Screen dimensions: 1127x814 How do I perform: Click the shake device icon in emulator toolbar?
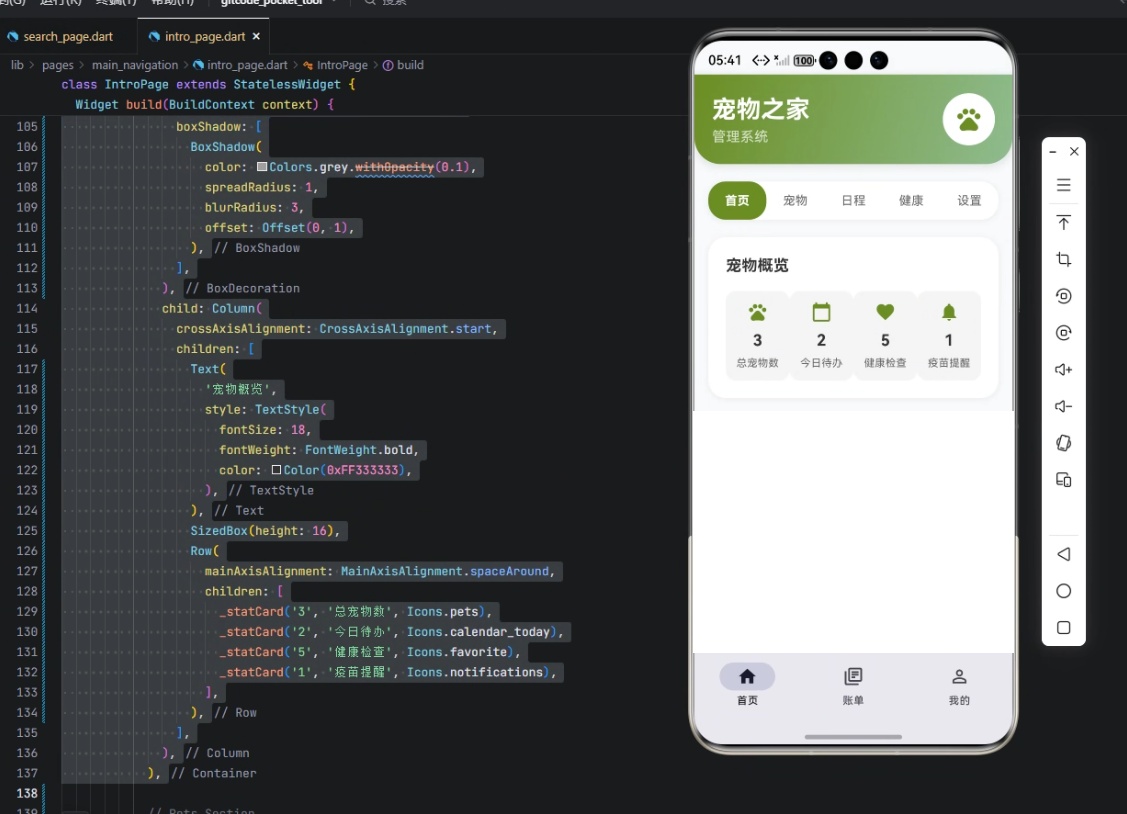pos(1064,443)
